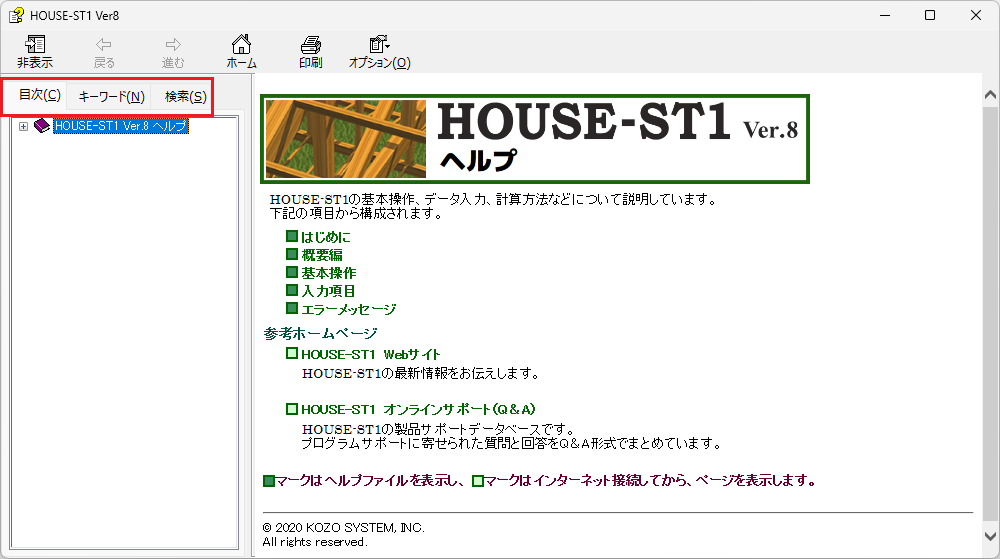1000x559 pixels.
Task: Open the 入力項目 help link
Action: [x=328, y=291]
